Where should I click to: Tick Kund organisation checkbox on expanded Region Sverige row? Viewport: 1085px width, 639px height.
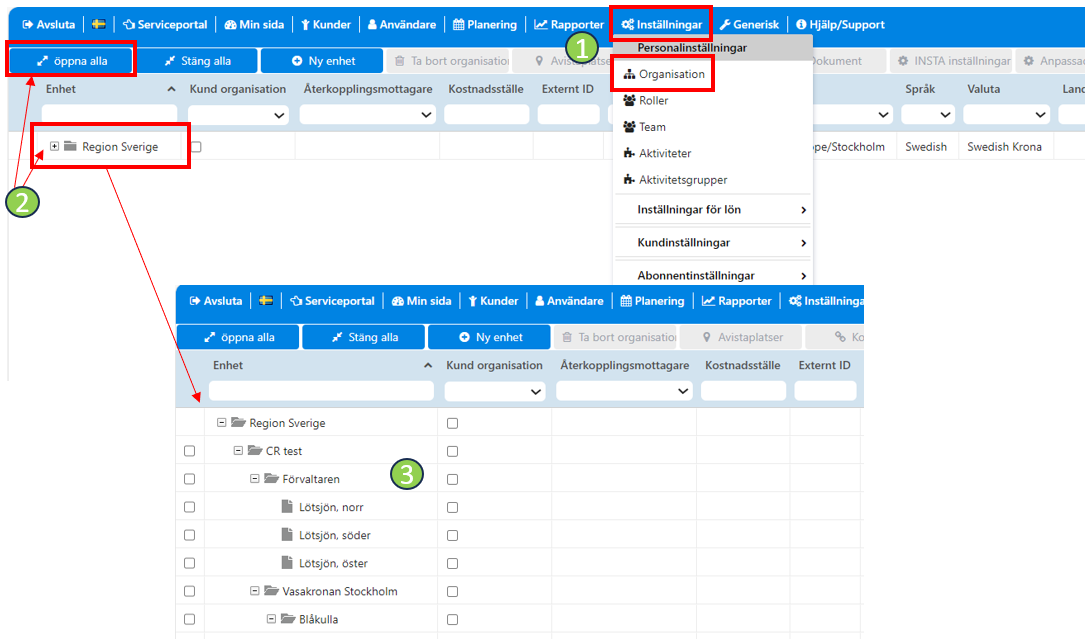point(453,423)
